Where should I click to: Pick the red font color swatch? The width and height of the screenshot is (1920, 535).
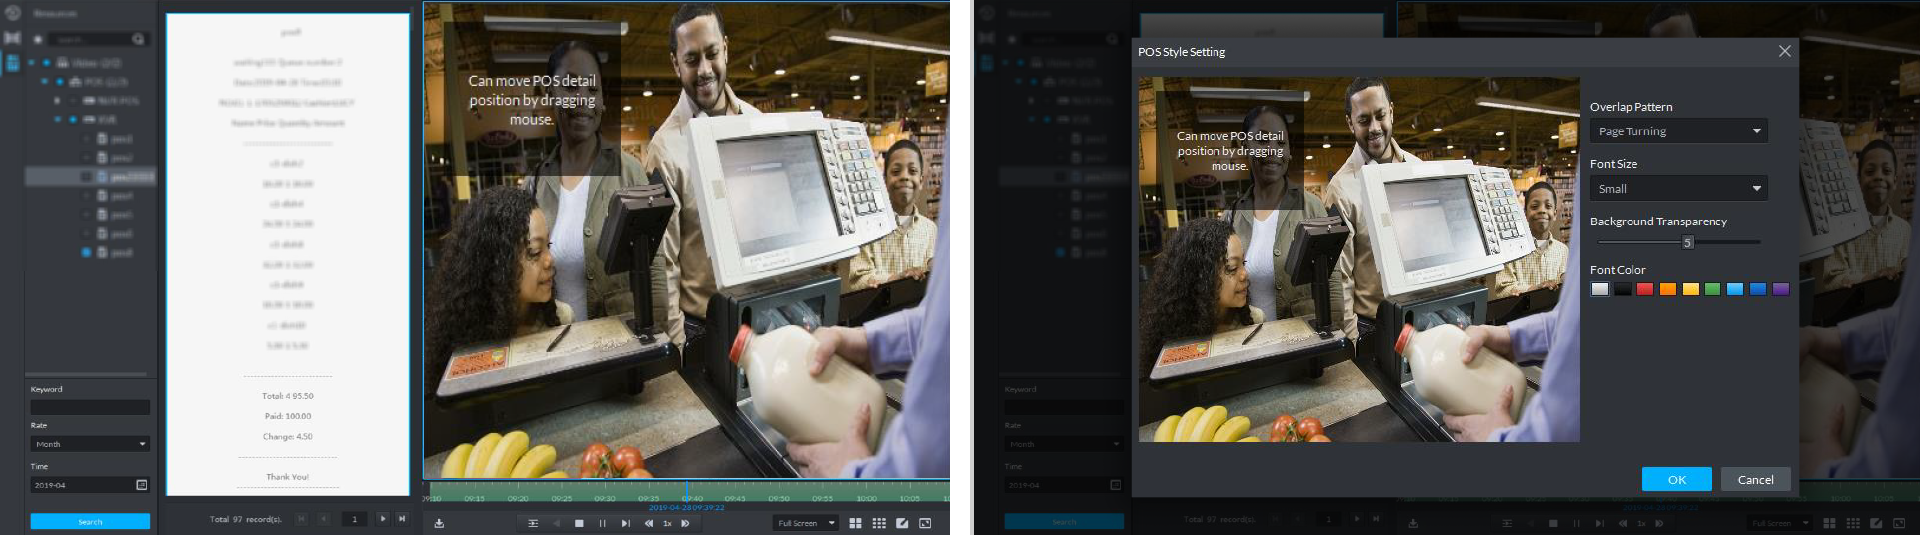1645,289
